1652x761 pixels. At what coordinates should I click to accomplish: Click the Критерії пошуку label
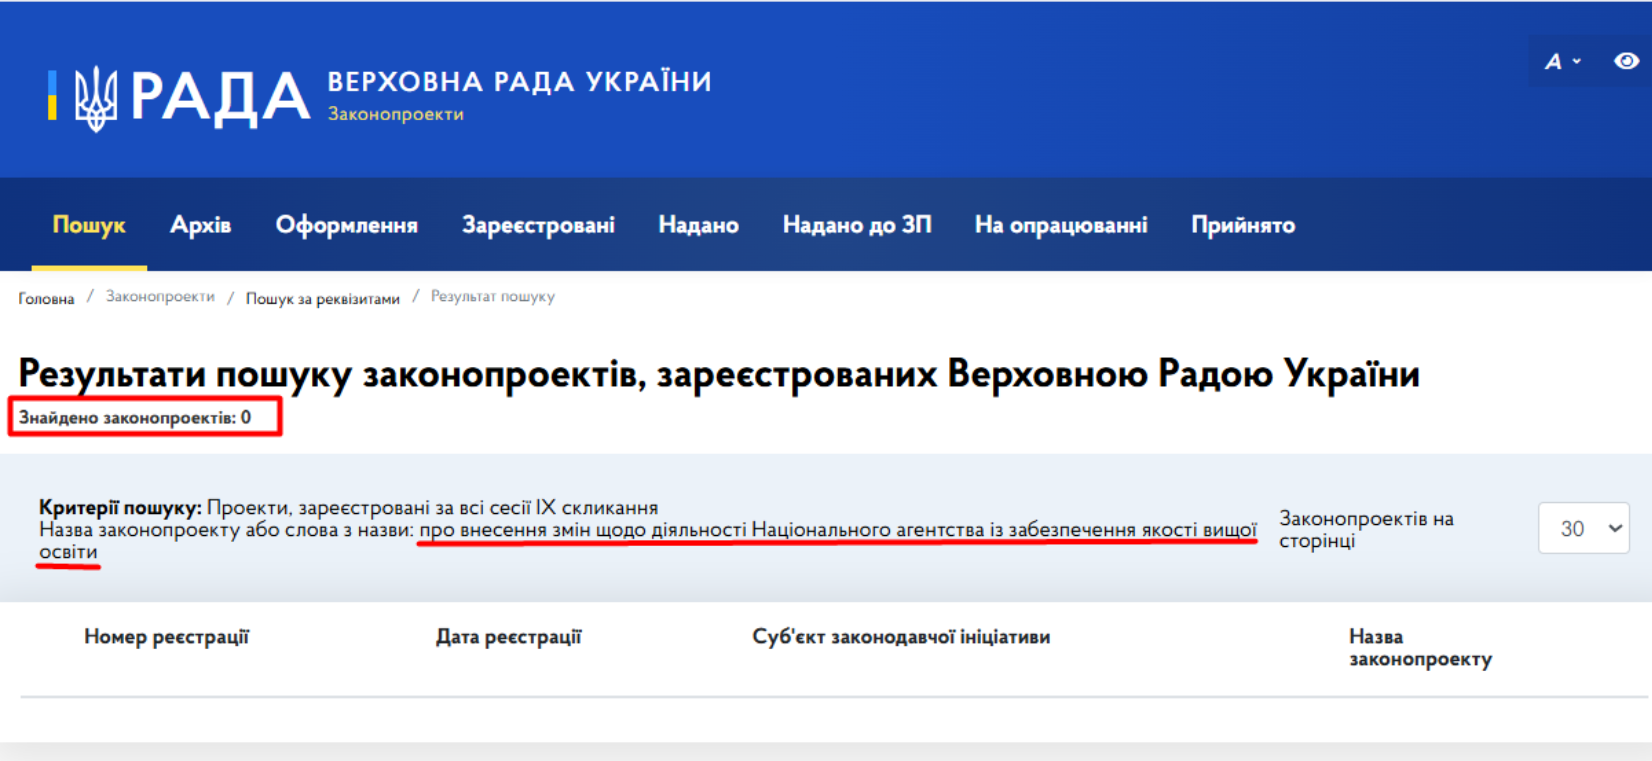click(120, 507)
